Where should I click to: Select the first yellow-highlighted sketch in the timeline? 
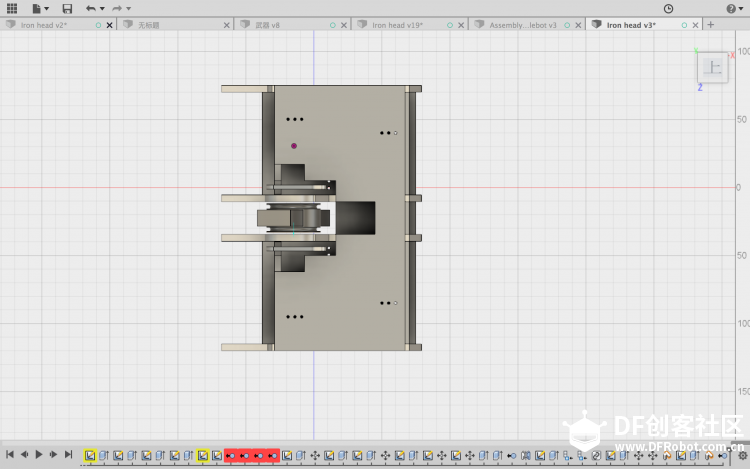click(90, 456)
